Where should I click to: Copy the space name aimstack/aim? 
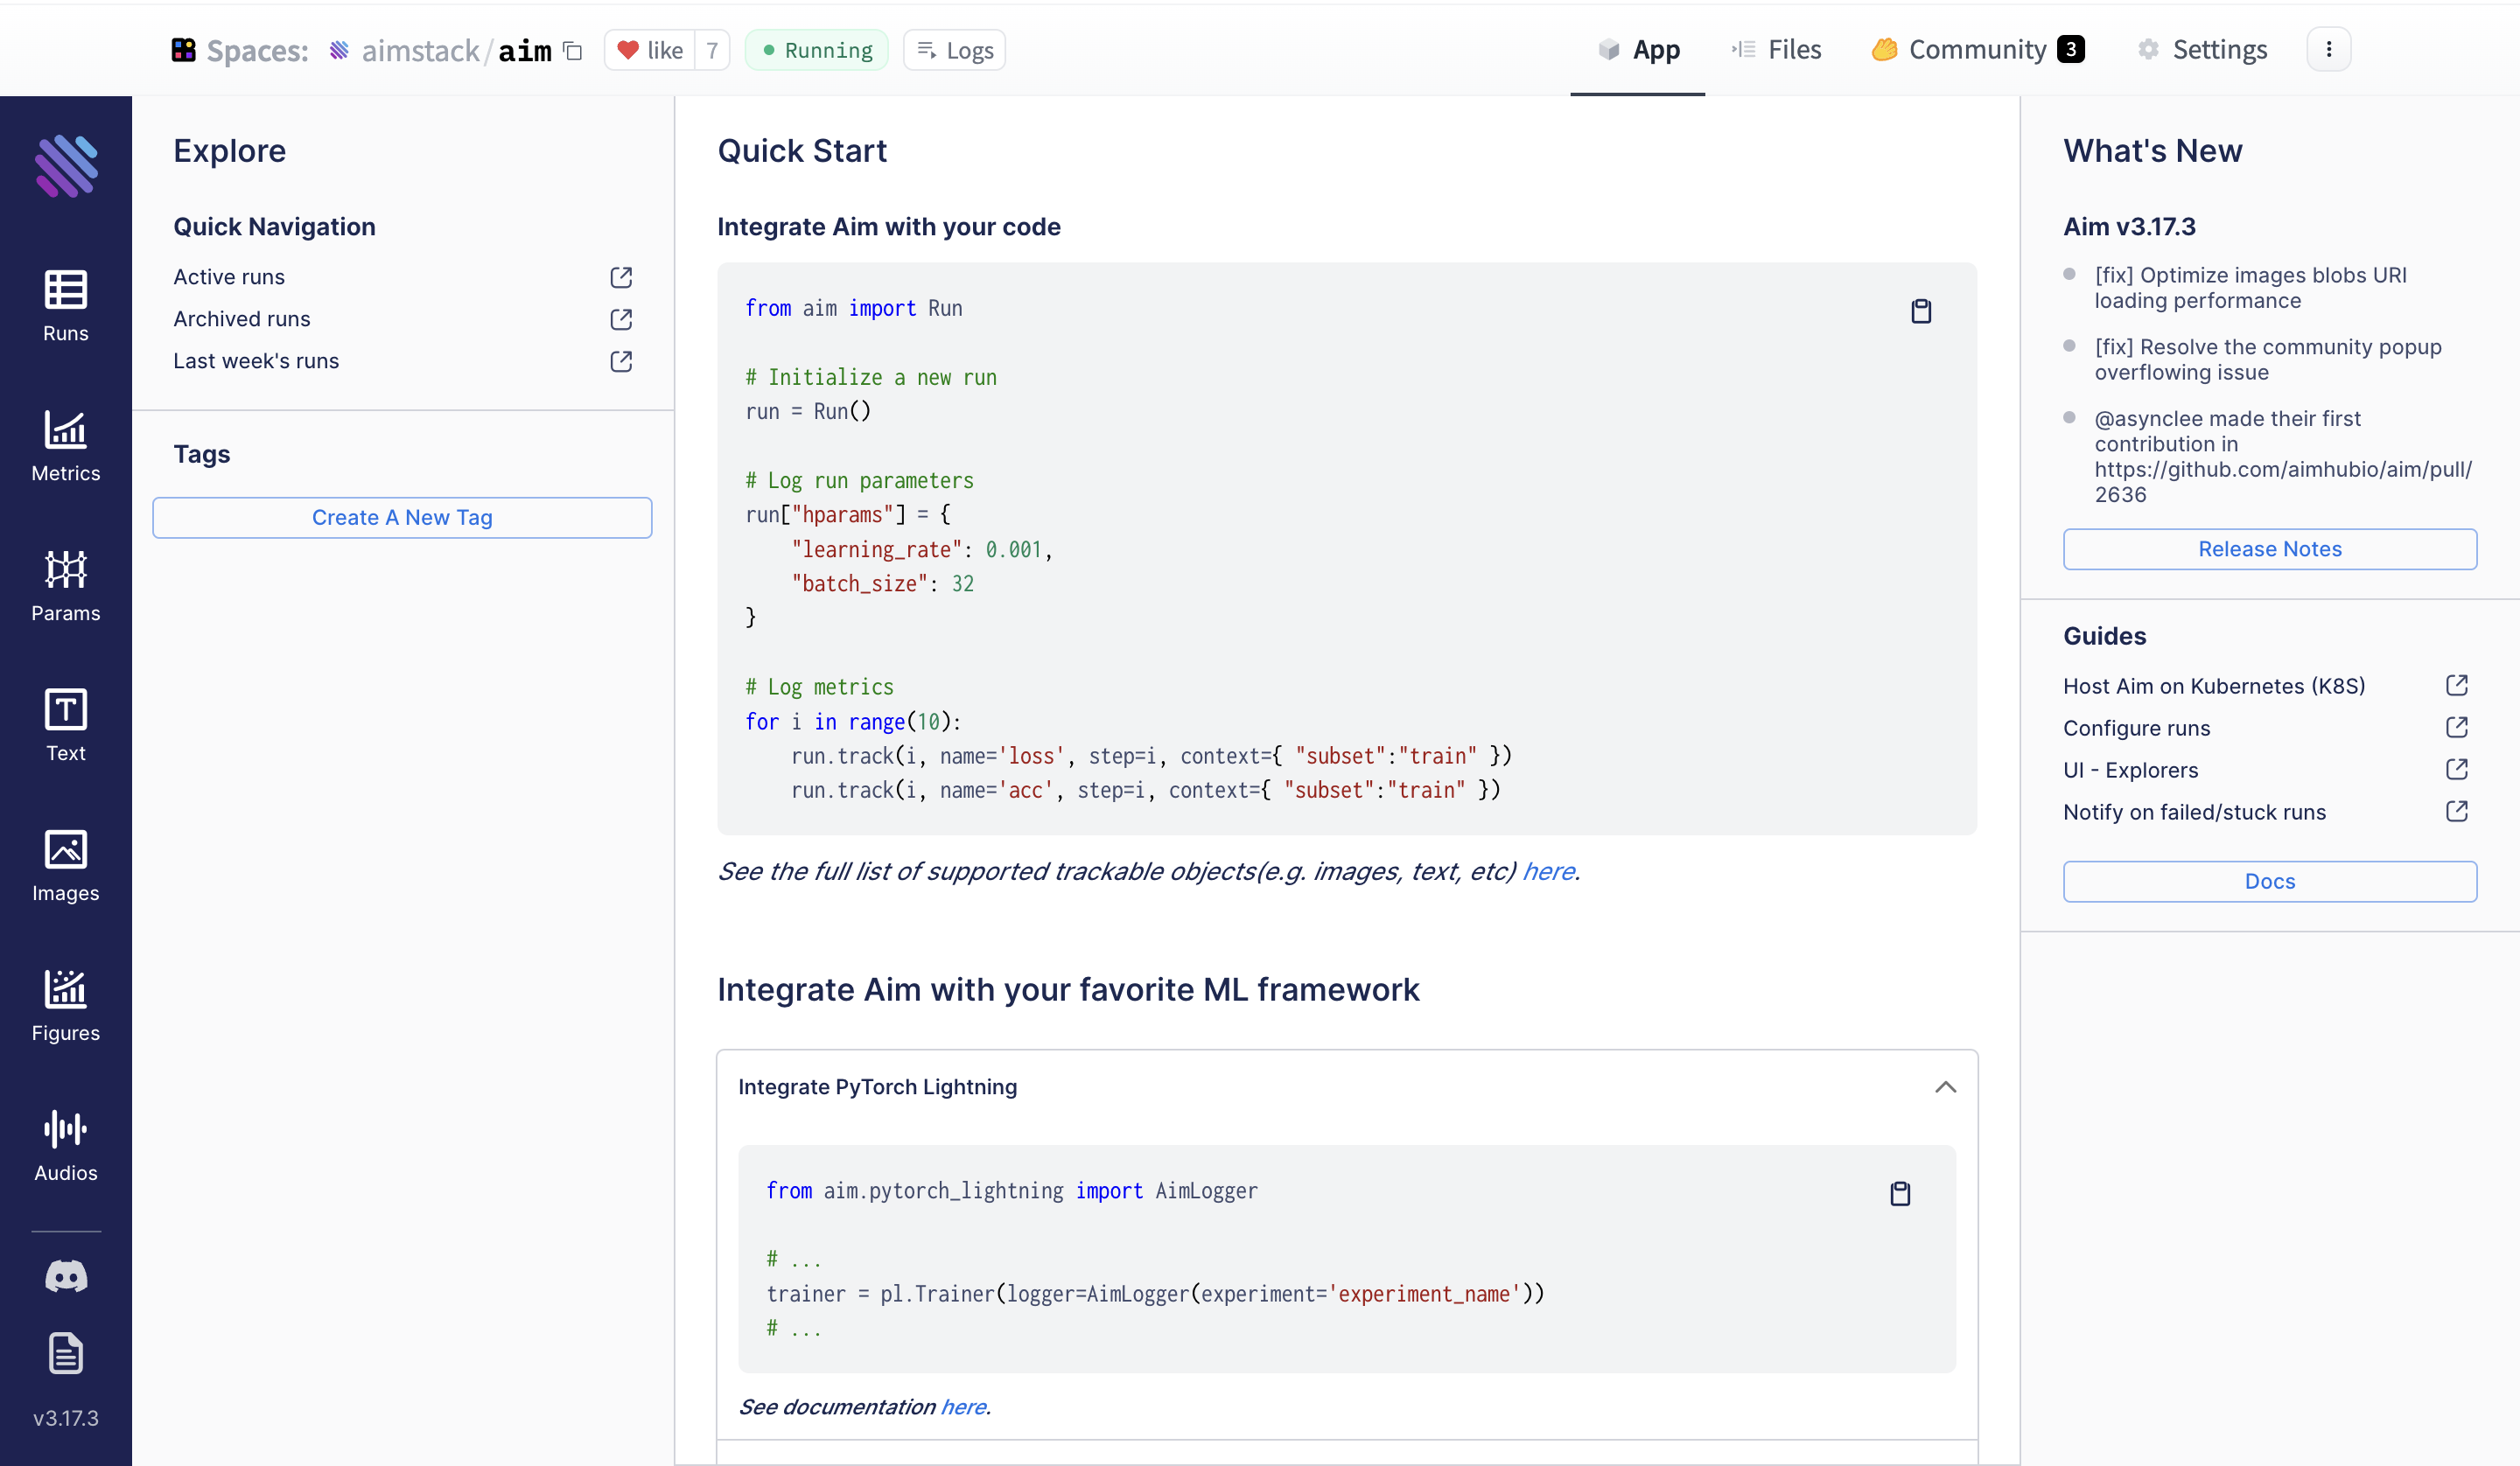(x=573, y=50)
